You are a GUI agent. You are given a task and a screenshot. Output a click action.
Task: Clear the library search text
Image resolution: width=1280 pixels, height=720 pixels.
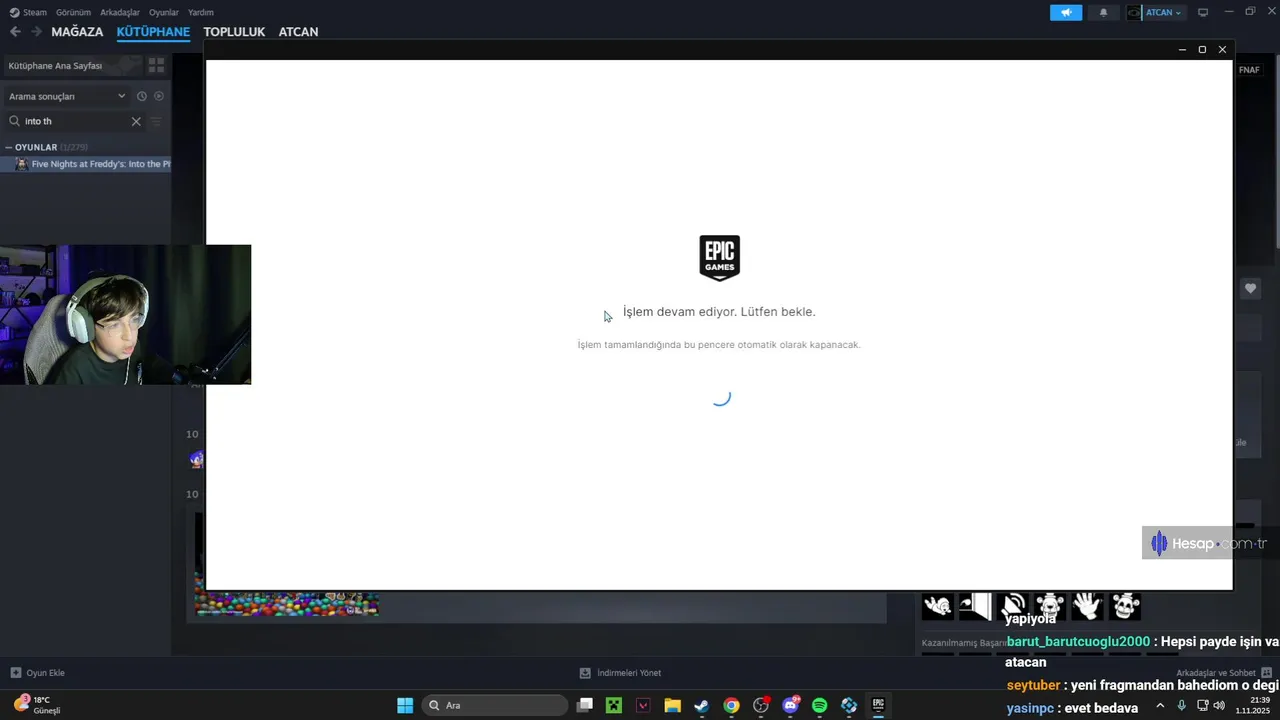136,121
